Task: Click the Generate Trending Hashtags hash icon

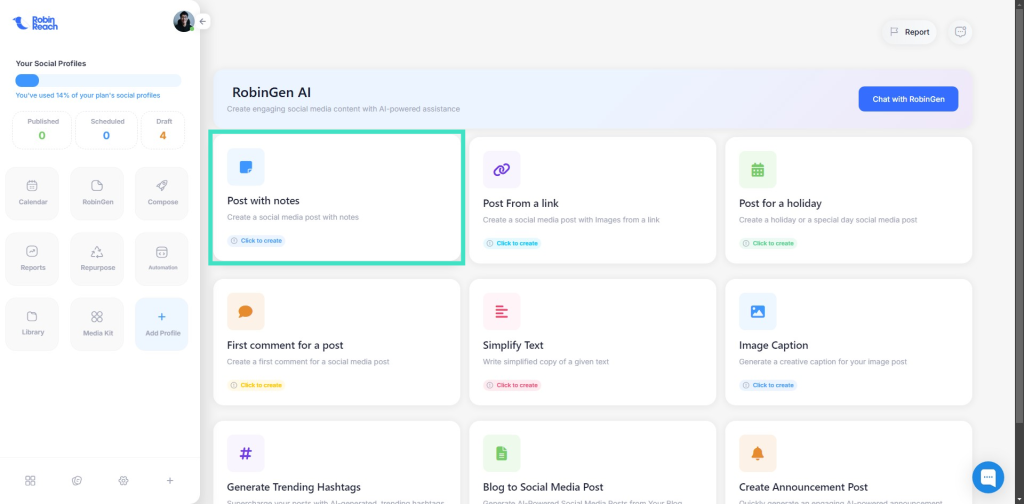Action: pyautogui.click(x=246, y=453)
